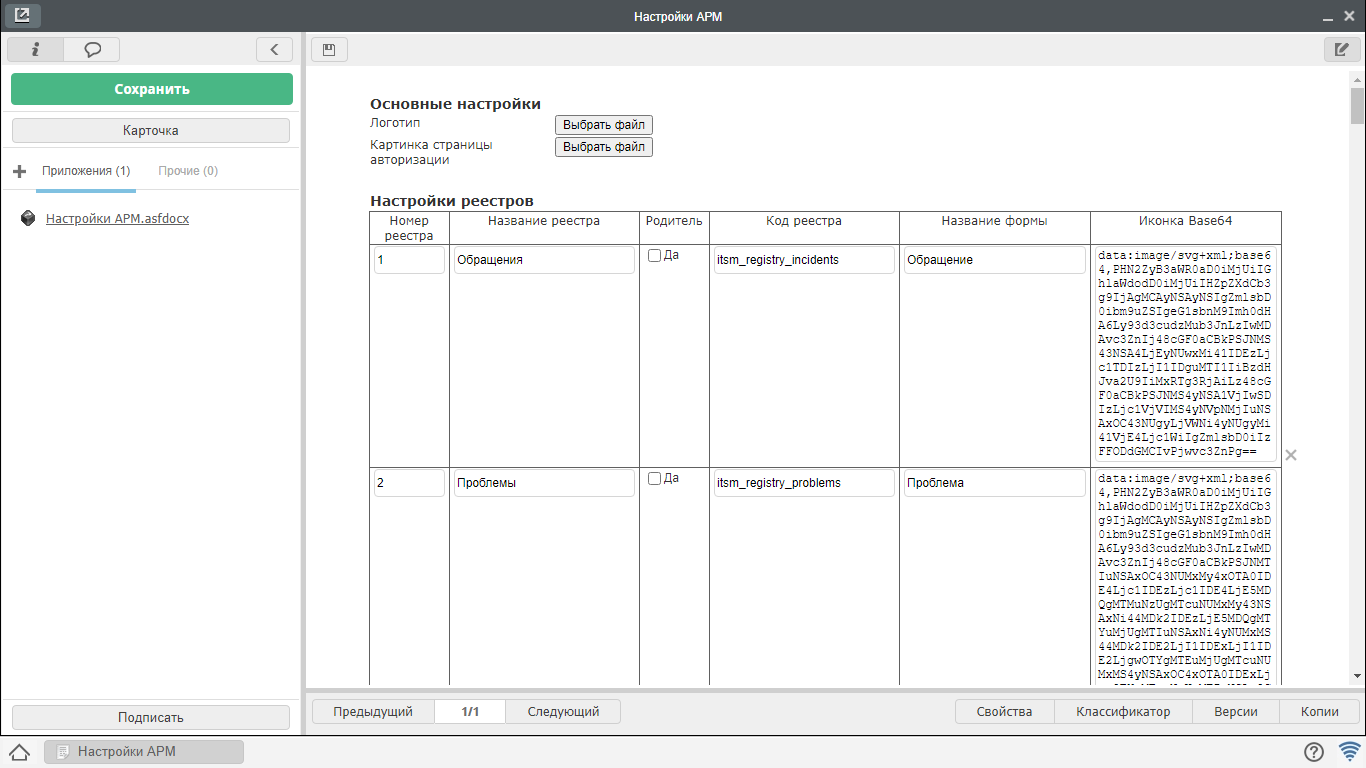The height and width of the screenshot is (768, 1366).
Task: Click the Base64 icon textarea in row 2
Action: pyautogui.click(x=1185, y=577)
